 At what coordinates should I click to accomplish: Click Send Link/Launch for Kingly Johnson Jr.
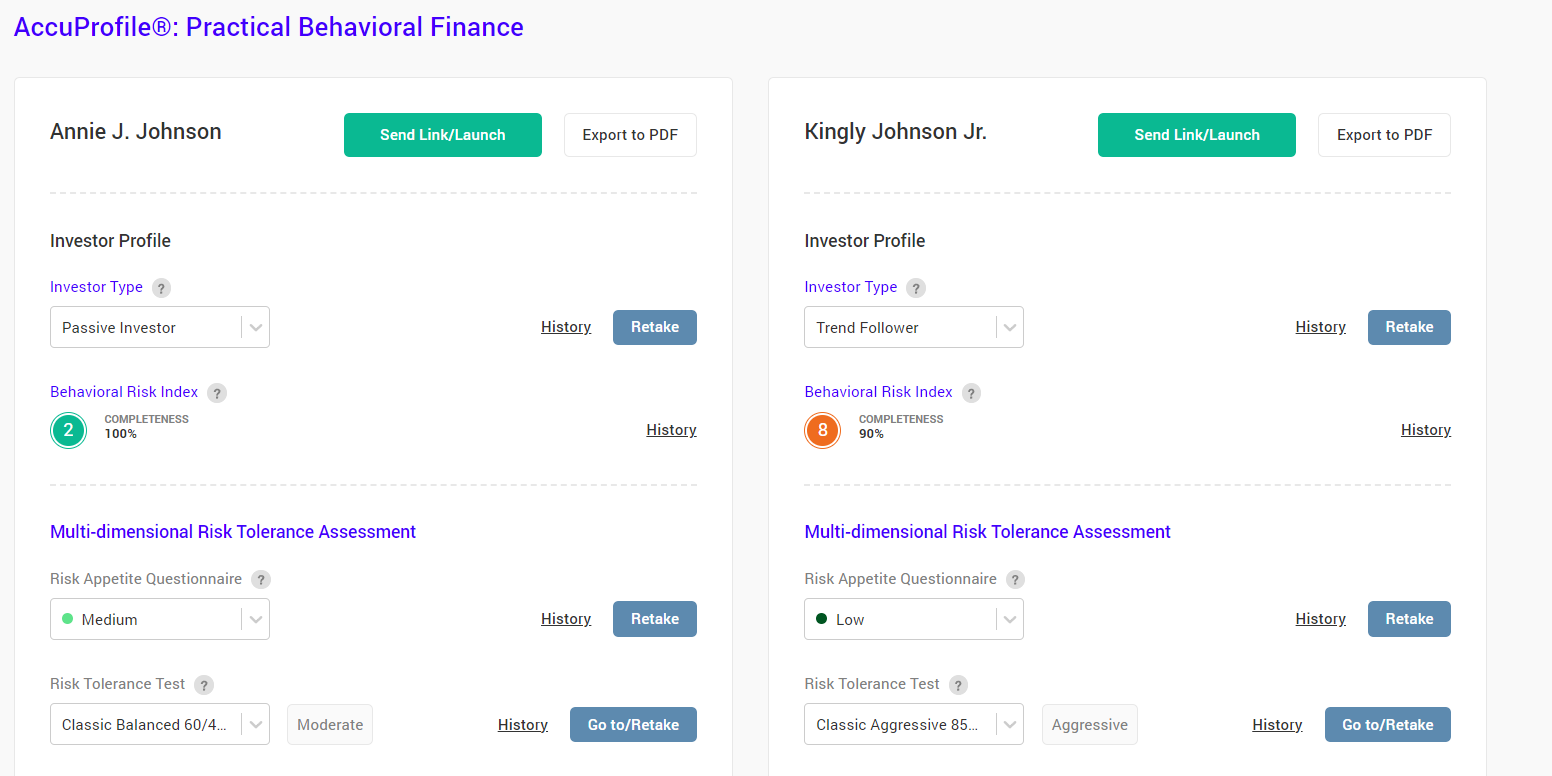pos(1197,135)
